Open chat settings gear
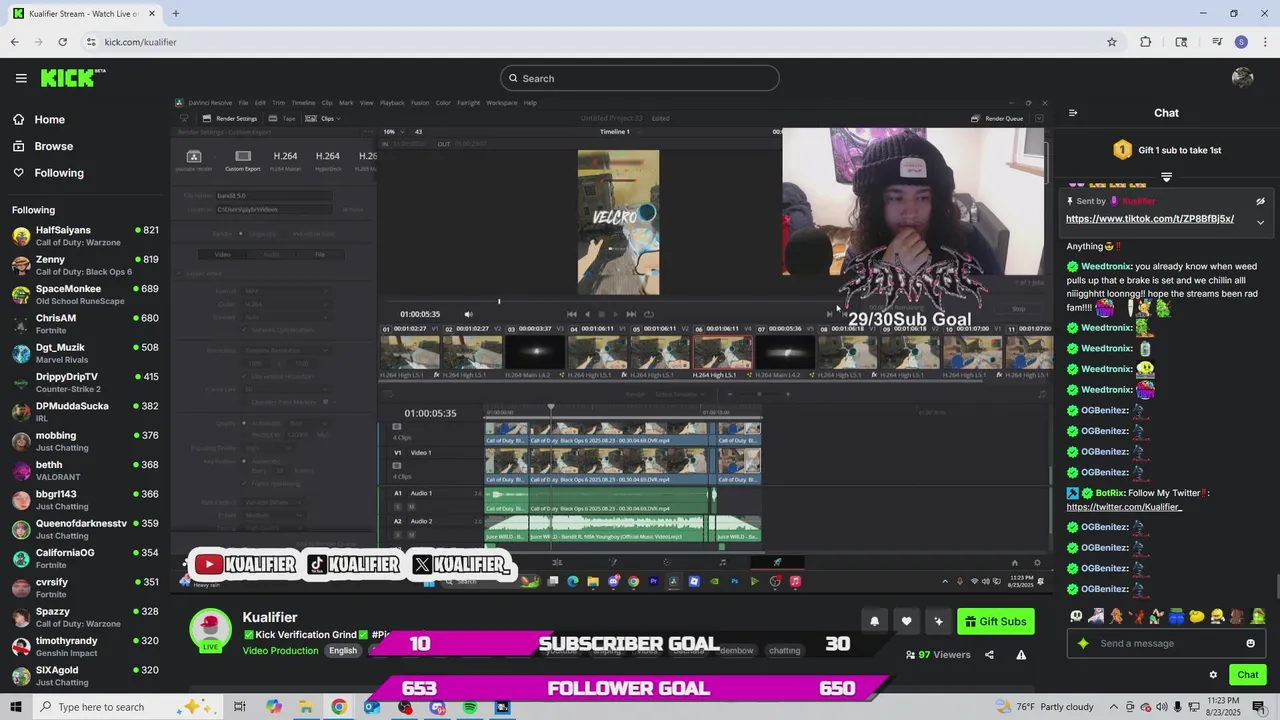This screenshot has height=720, width=1280. [x=1213, y=675]
